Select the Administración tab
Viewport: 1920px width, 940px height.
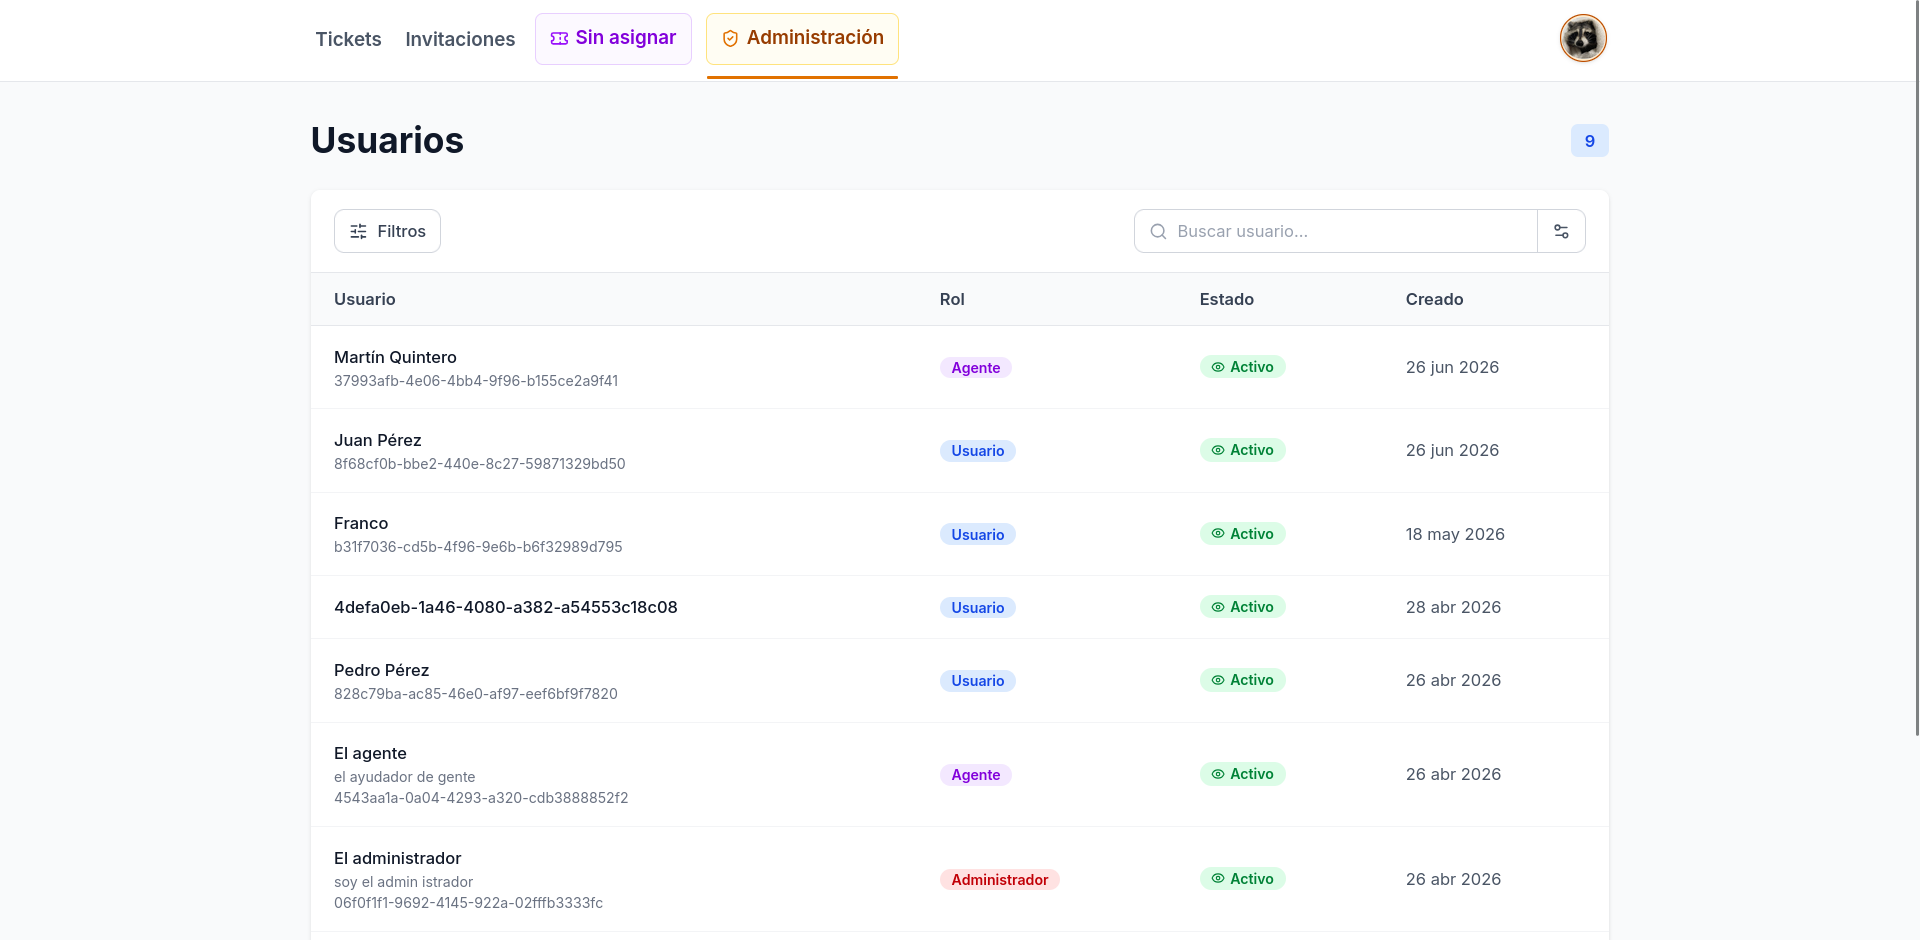click(x=802, y=39)
